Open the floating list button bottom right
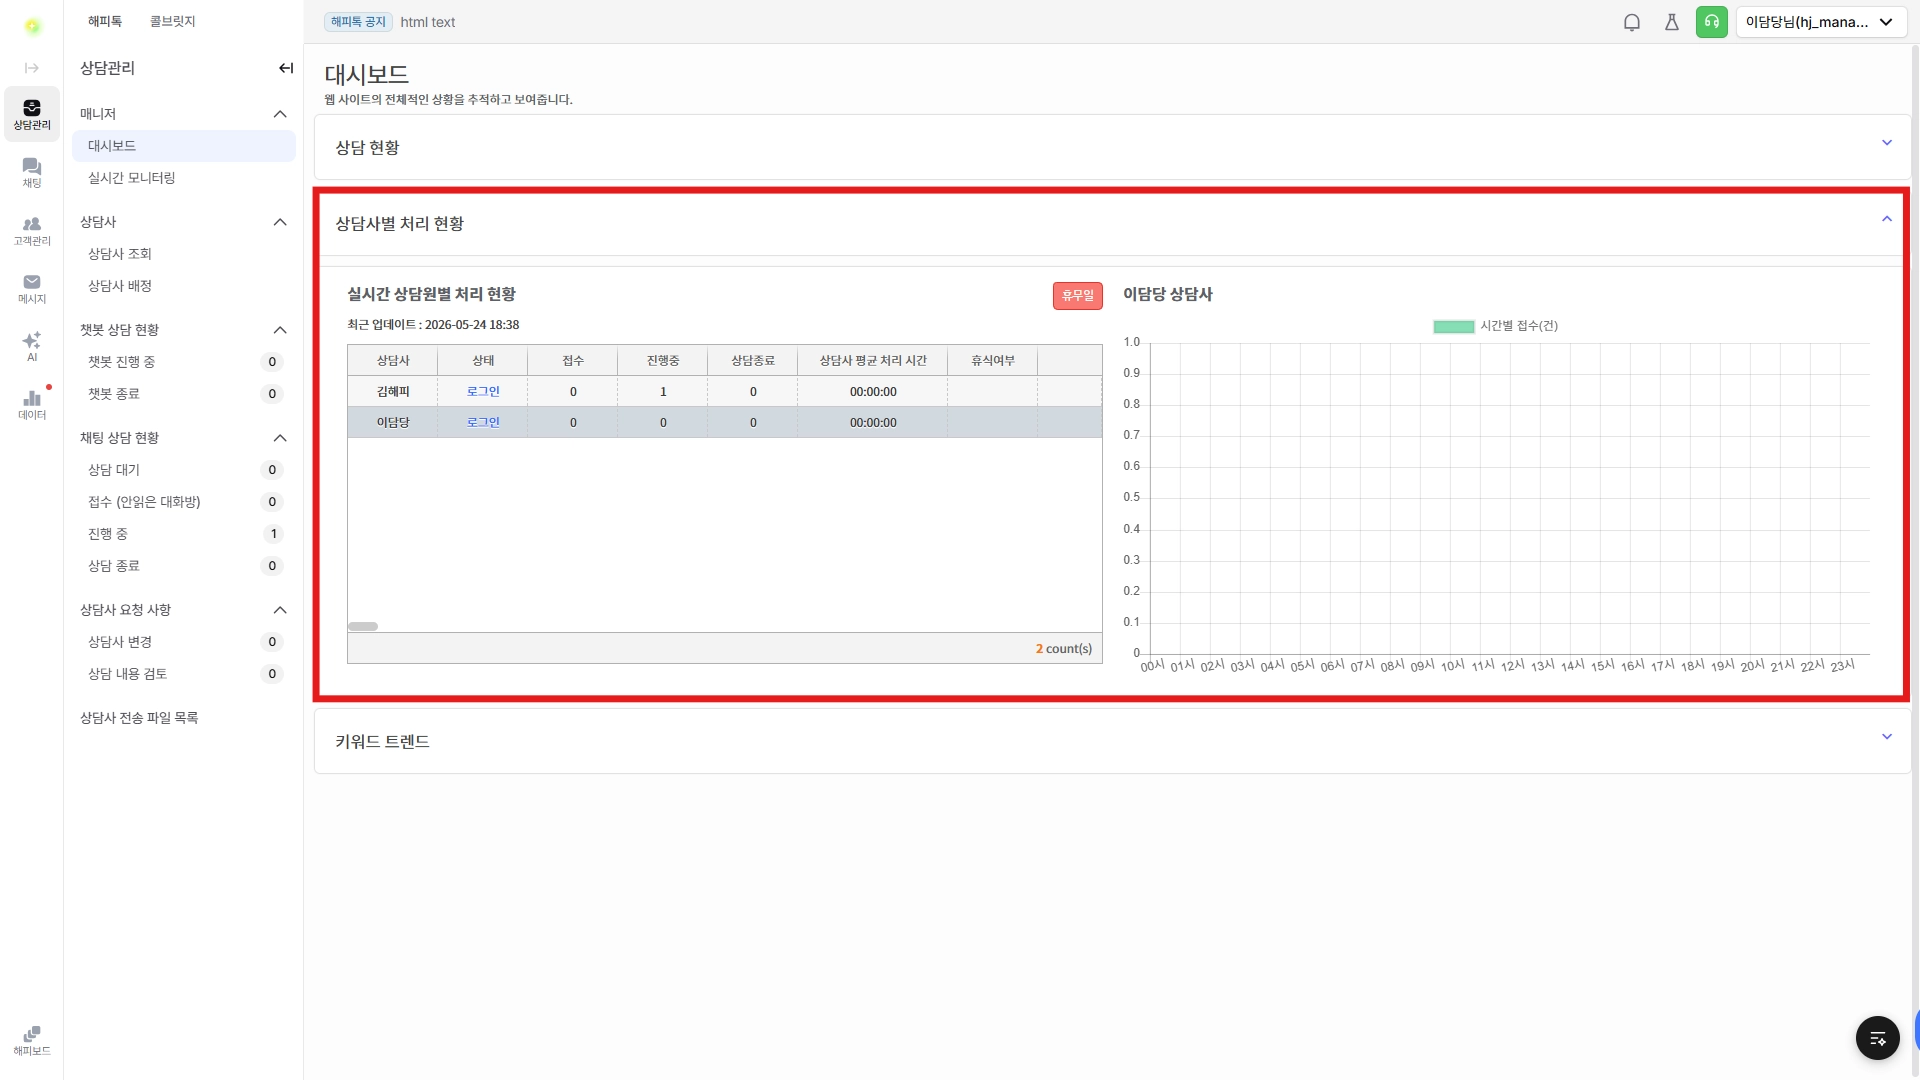1920x1080 pixels. coord(1878,1038)
